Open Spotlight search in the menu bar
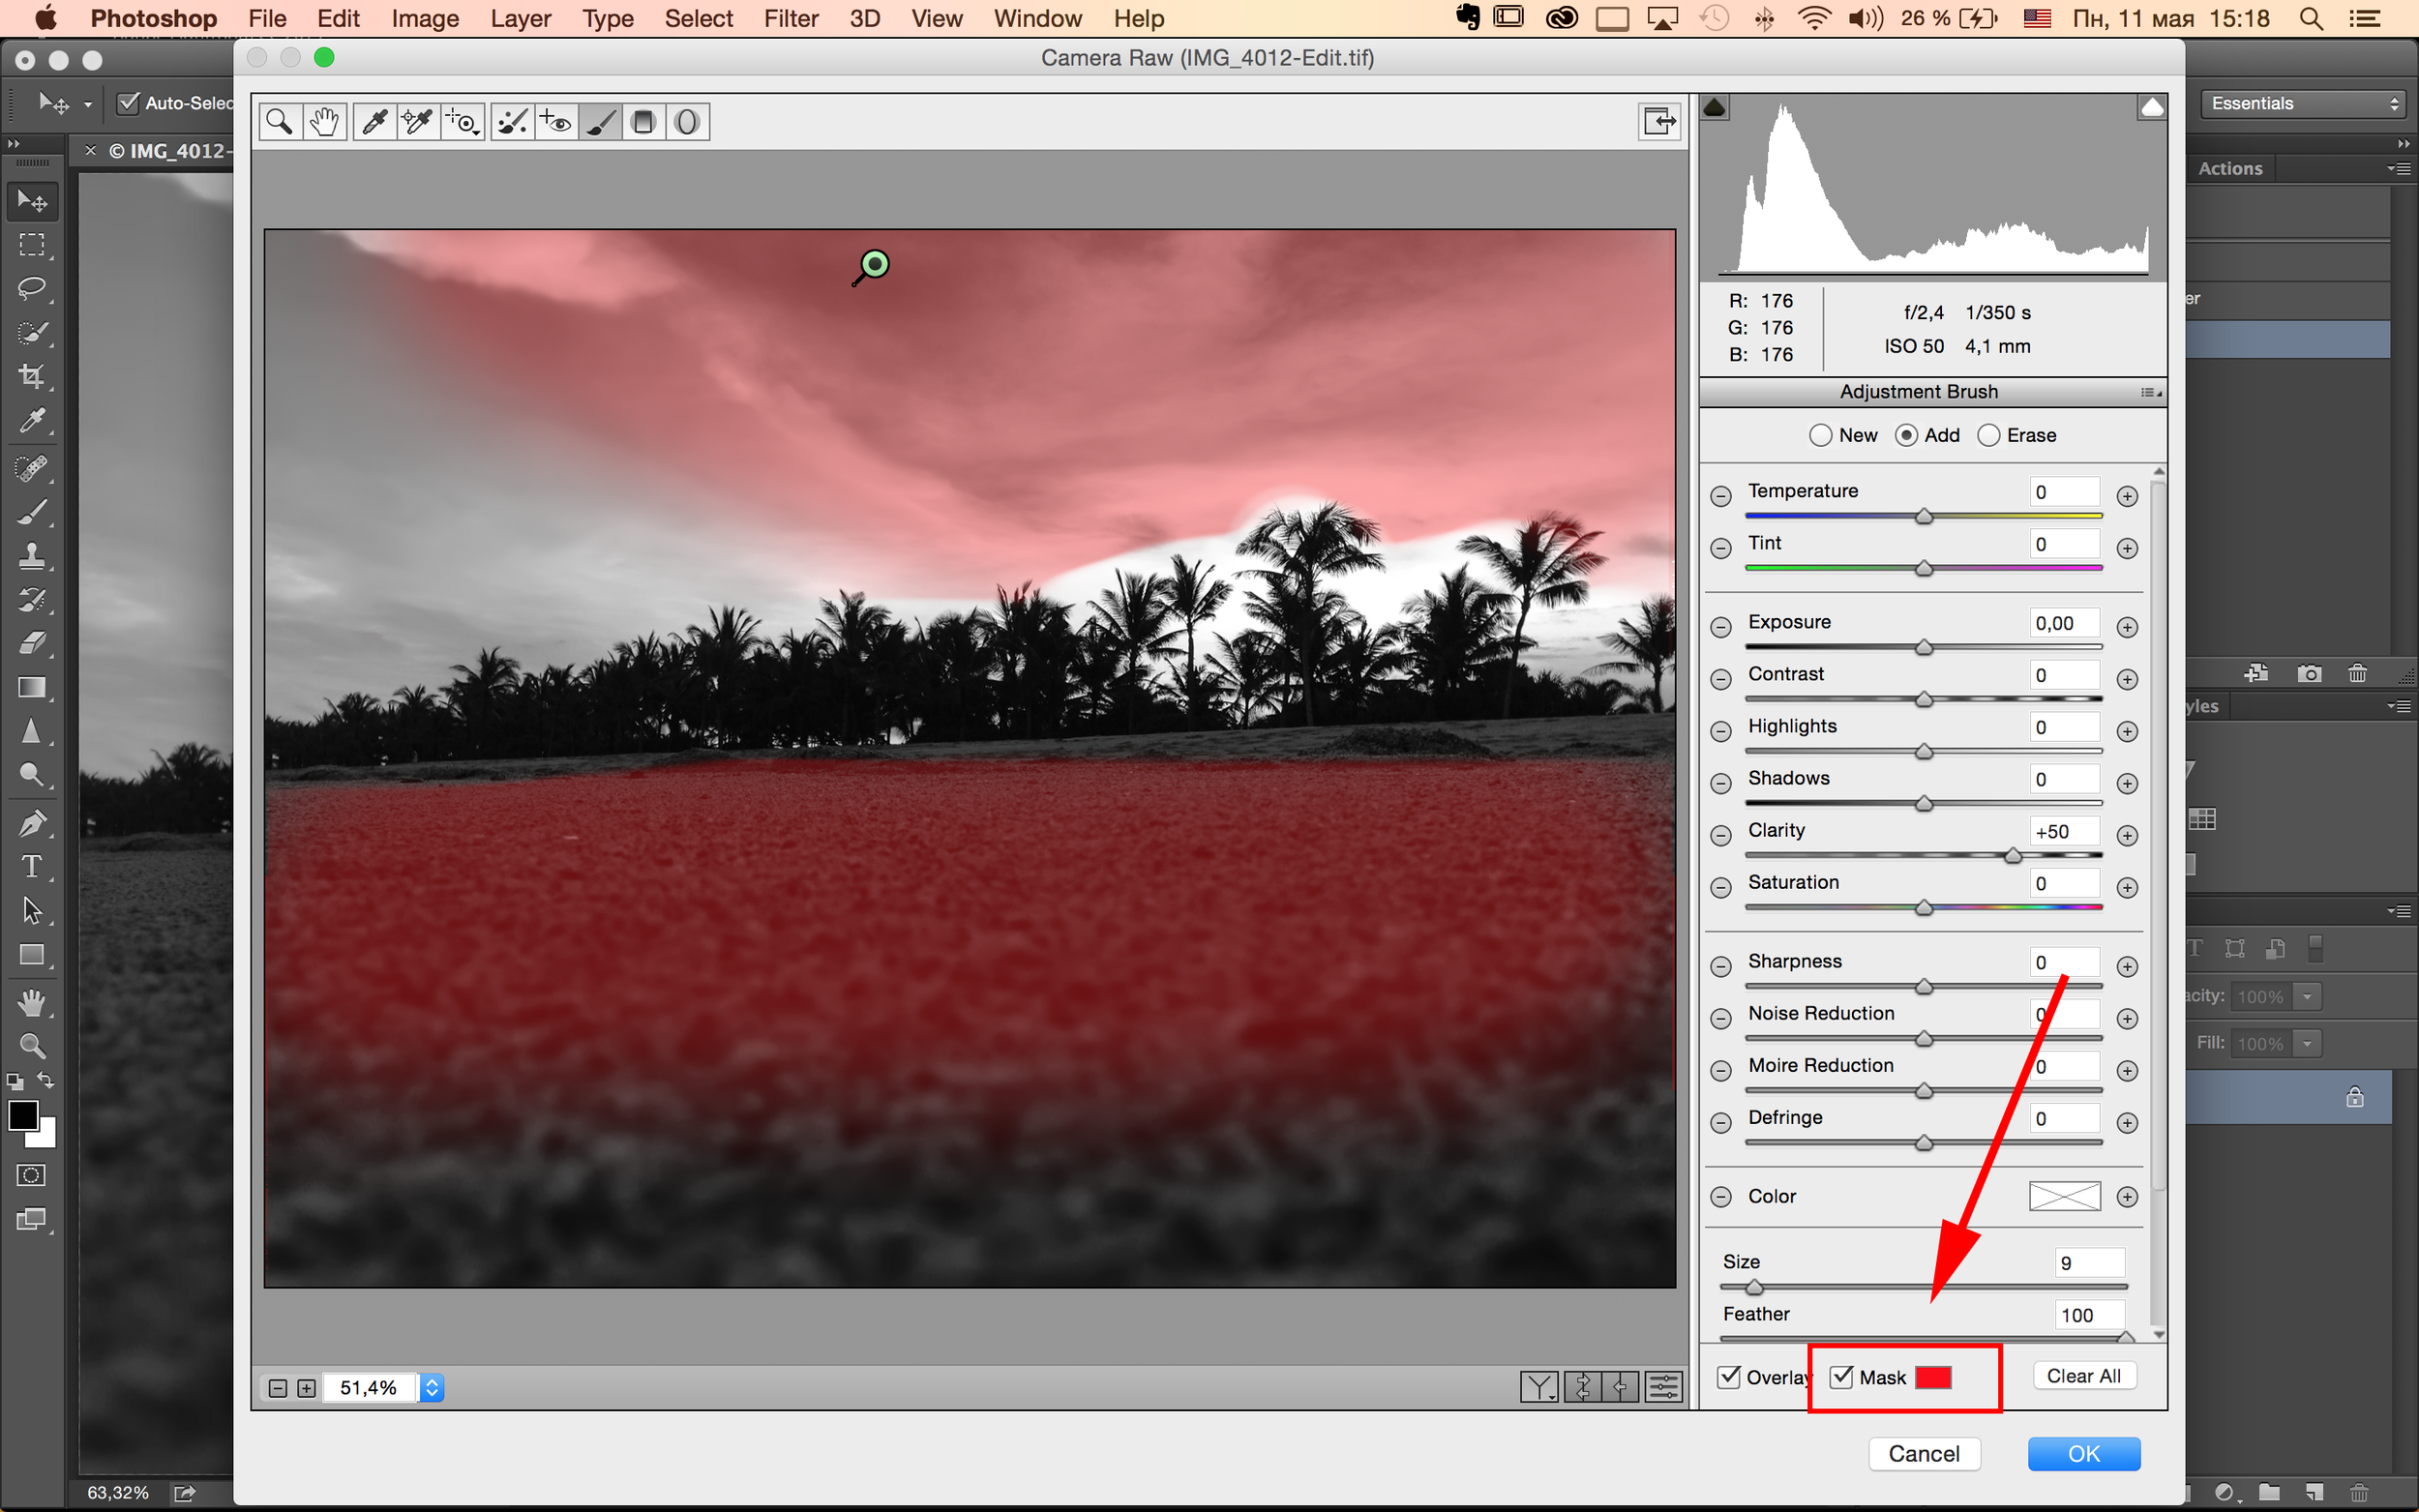Screen dimensions: 2419x1512 pyautogui.click(x=2310, y=18)
